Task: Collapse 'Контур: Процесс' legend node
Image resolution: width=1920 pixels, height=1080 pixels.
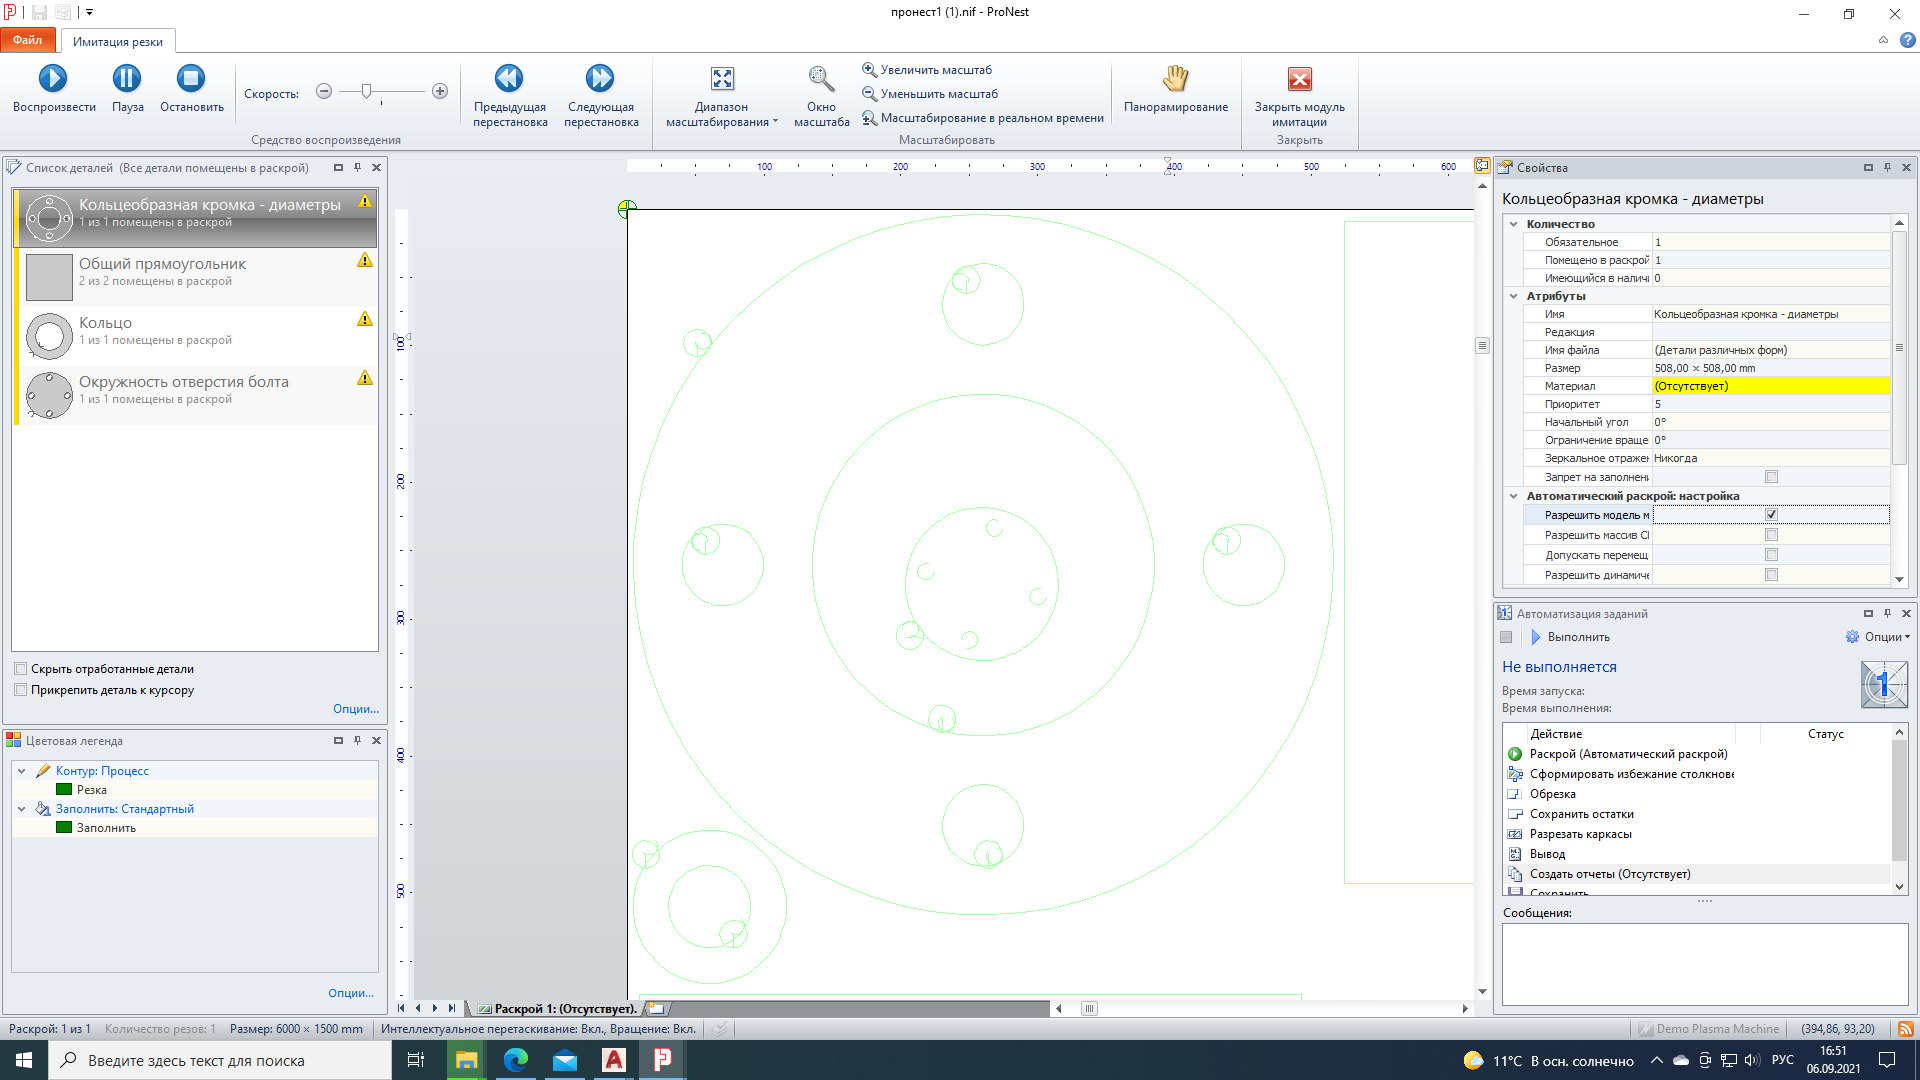Action: 21,771
